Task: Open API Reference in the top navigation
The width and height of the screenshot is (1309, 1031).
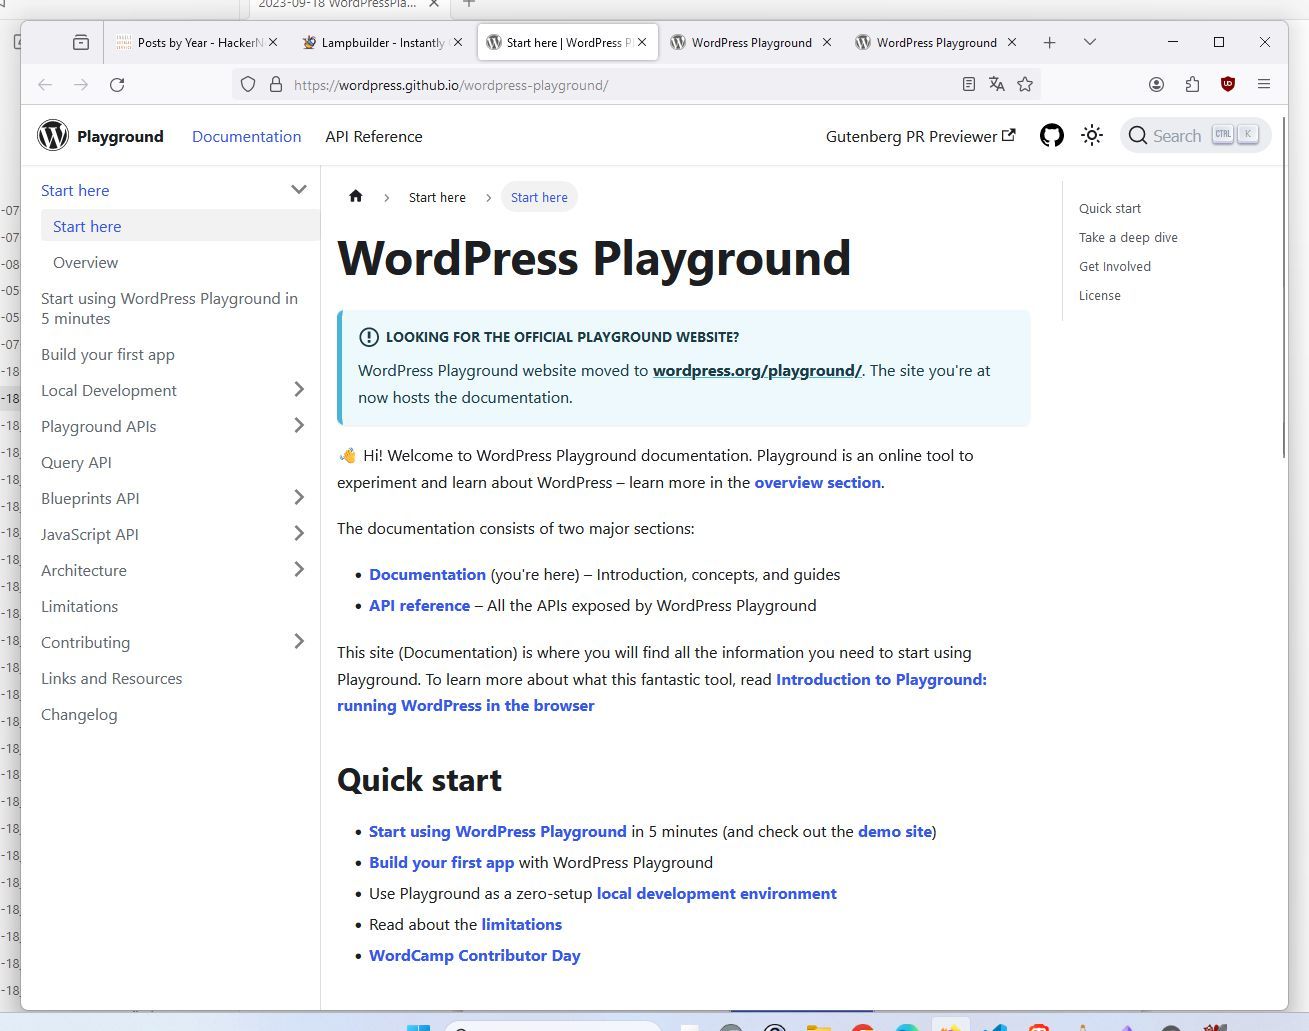Action: pos(374,136)
